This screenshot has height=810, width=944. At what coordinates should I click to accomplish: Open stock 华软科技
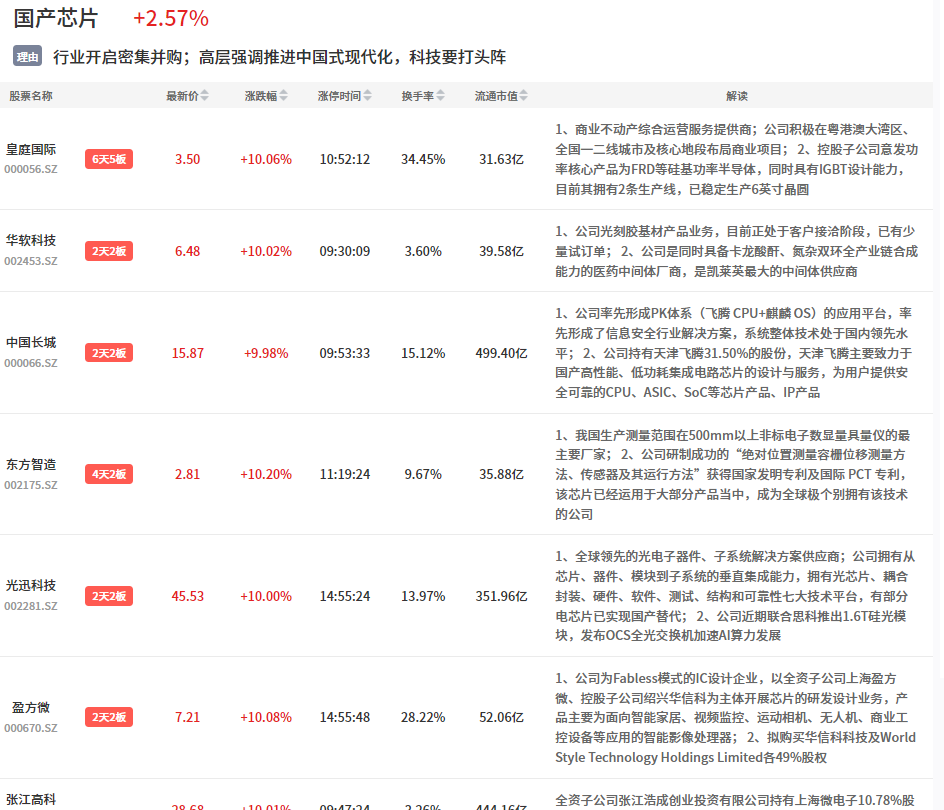(31, 240)
